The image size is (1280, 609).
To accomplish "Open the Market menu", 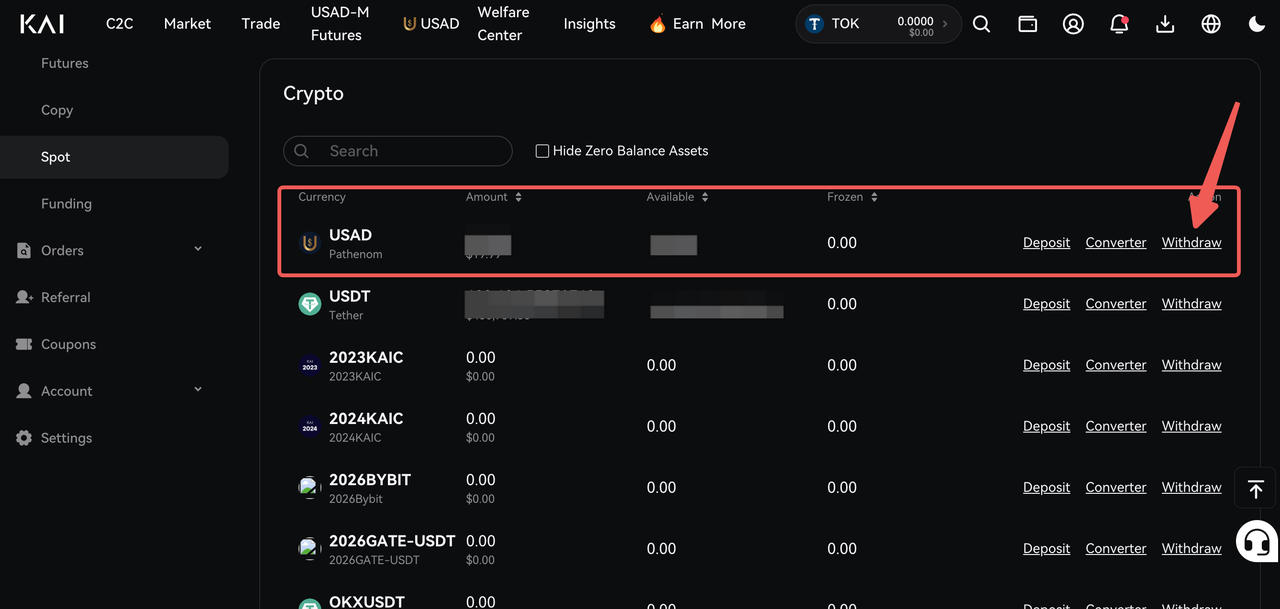I will (x=187, y=24).
